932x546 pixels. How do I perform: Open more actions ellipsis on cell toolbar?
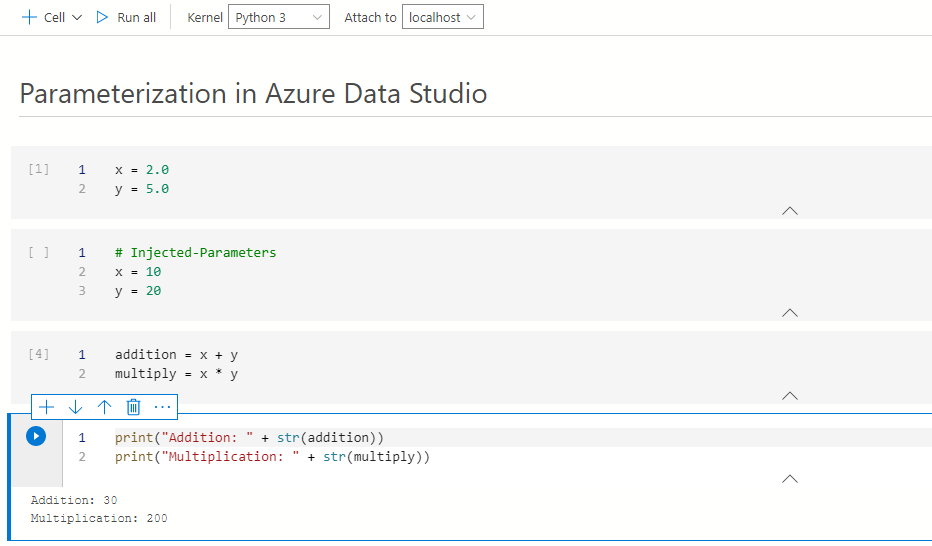point(163,407)
